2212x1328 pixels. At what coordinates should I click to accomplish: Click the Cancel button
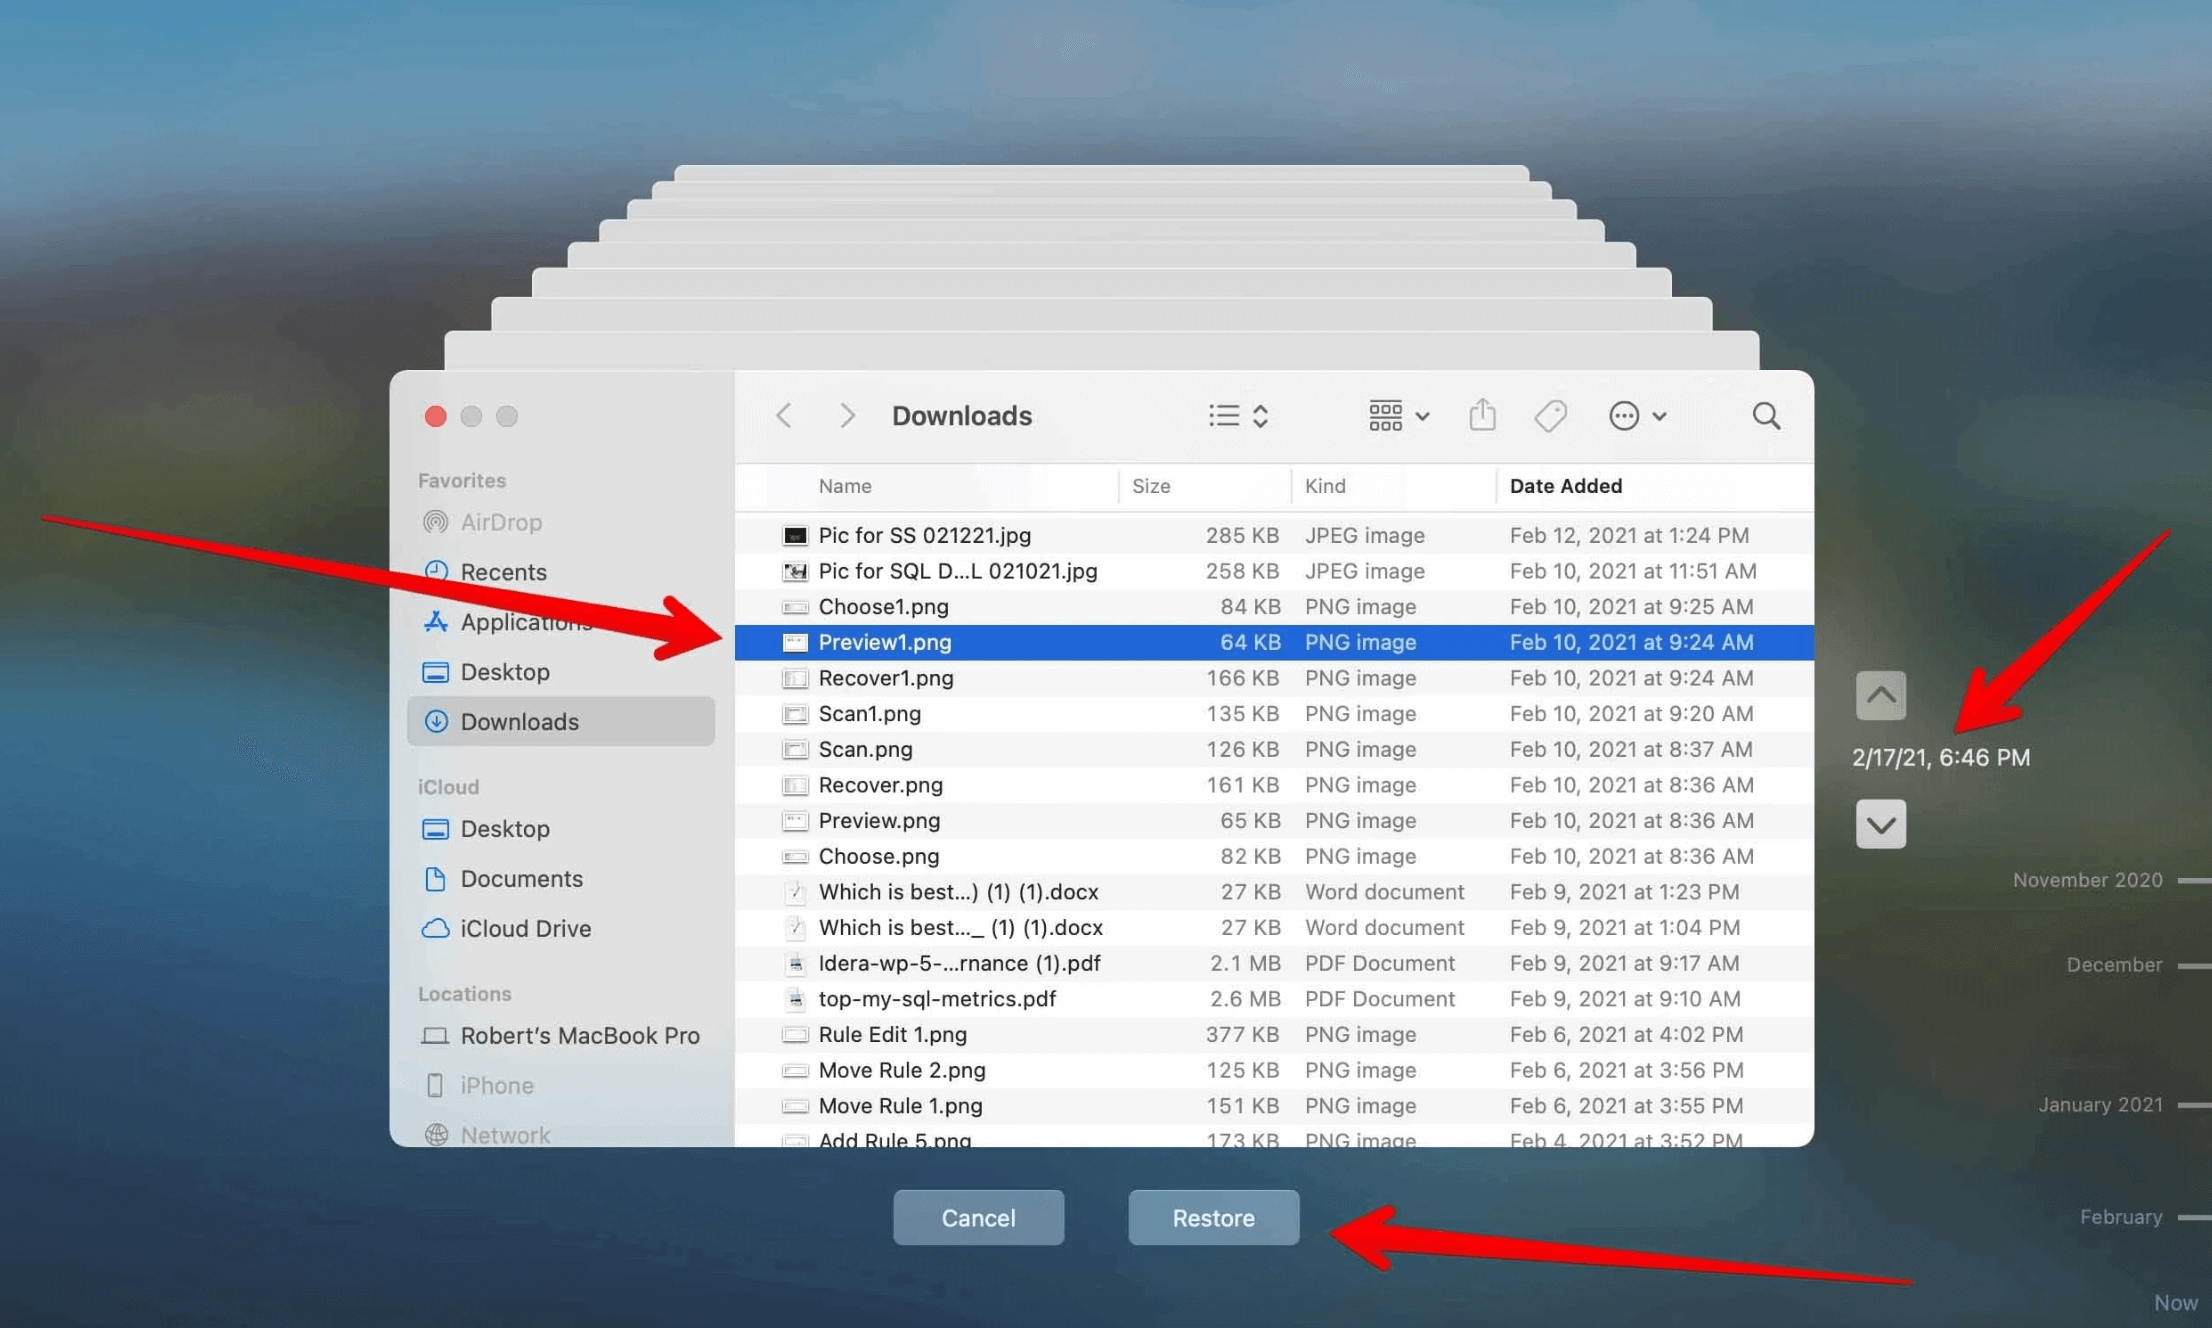pyautogui.click(x=978, y=1217)
